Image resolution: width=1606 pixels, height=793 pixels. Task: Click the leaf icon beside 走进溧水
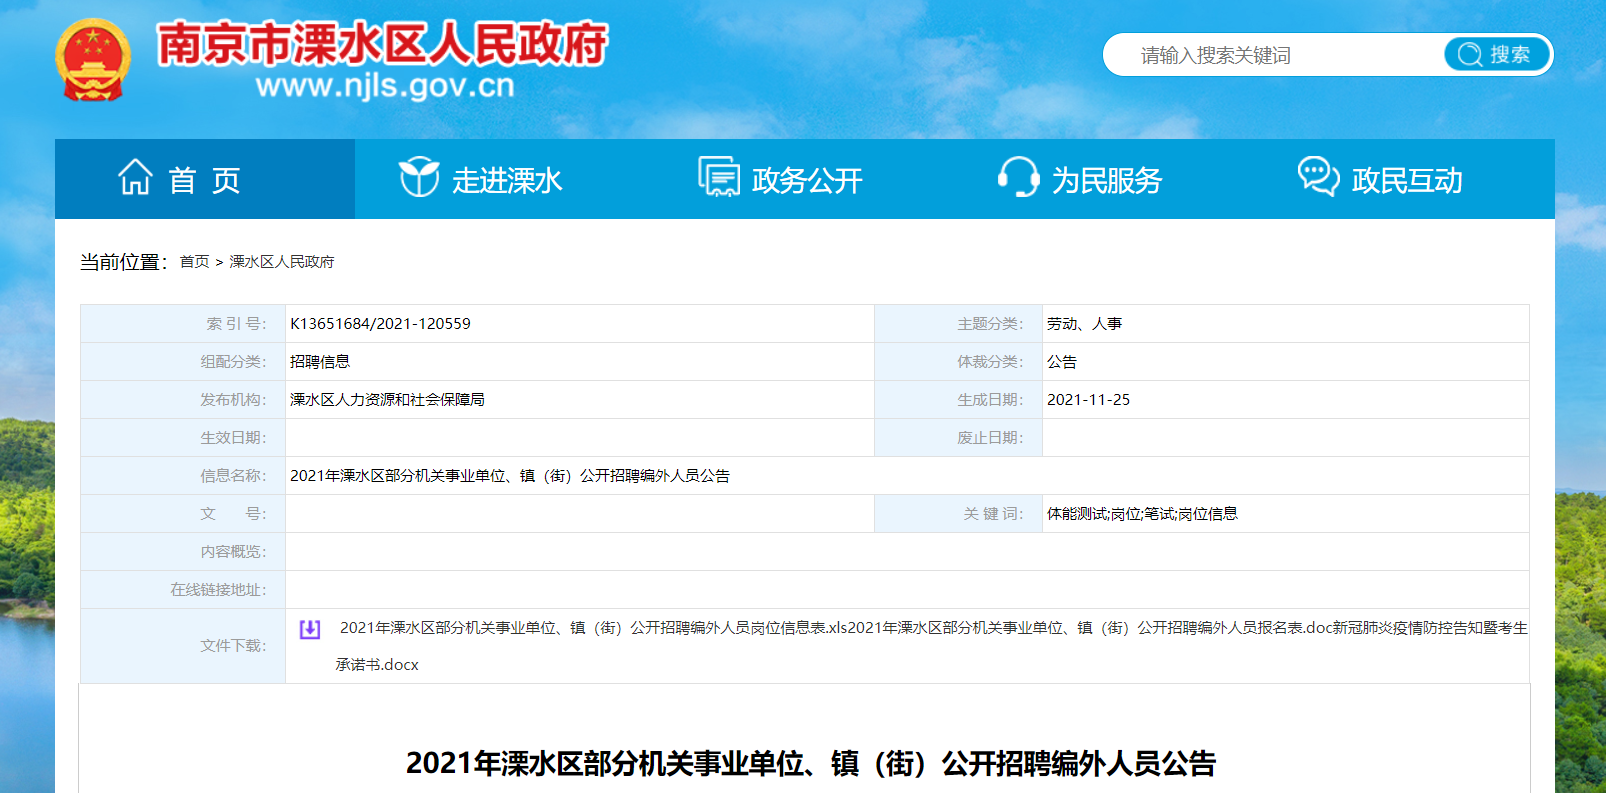[419, 178]
